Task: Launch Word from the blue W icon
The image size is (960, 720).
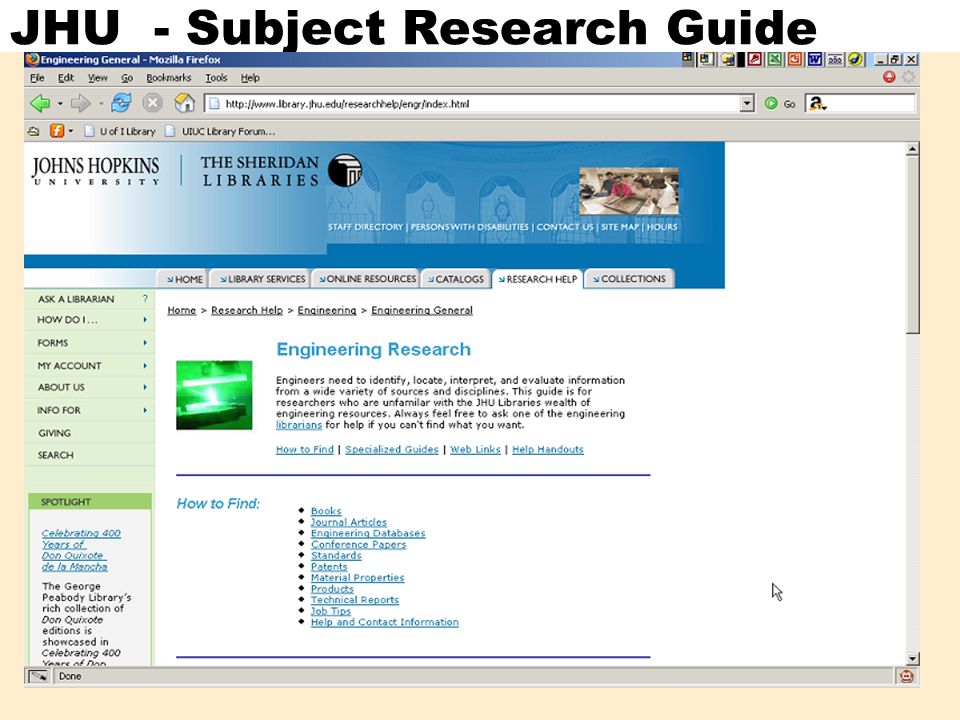Action: (815, 59)
